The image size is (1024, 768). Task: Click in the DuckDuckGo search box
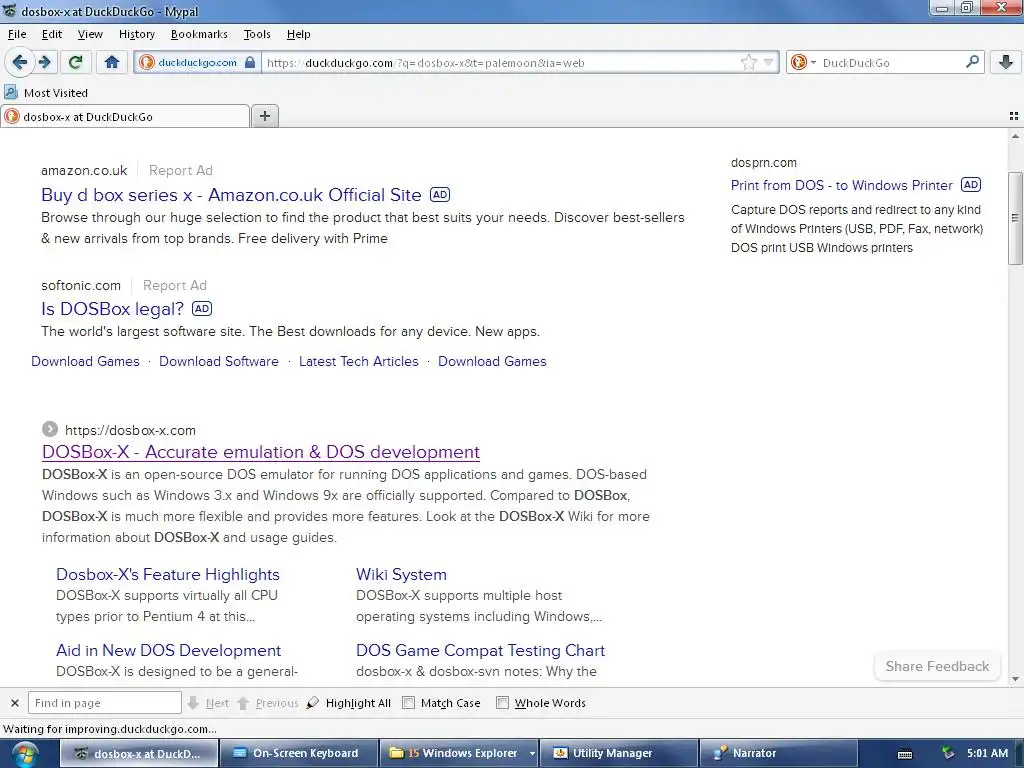(x=890, y=63)
